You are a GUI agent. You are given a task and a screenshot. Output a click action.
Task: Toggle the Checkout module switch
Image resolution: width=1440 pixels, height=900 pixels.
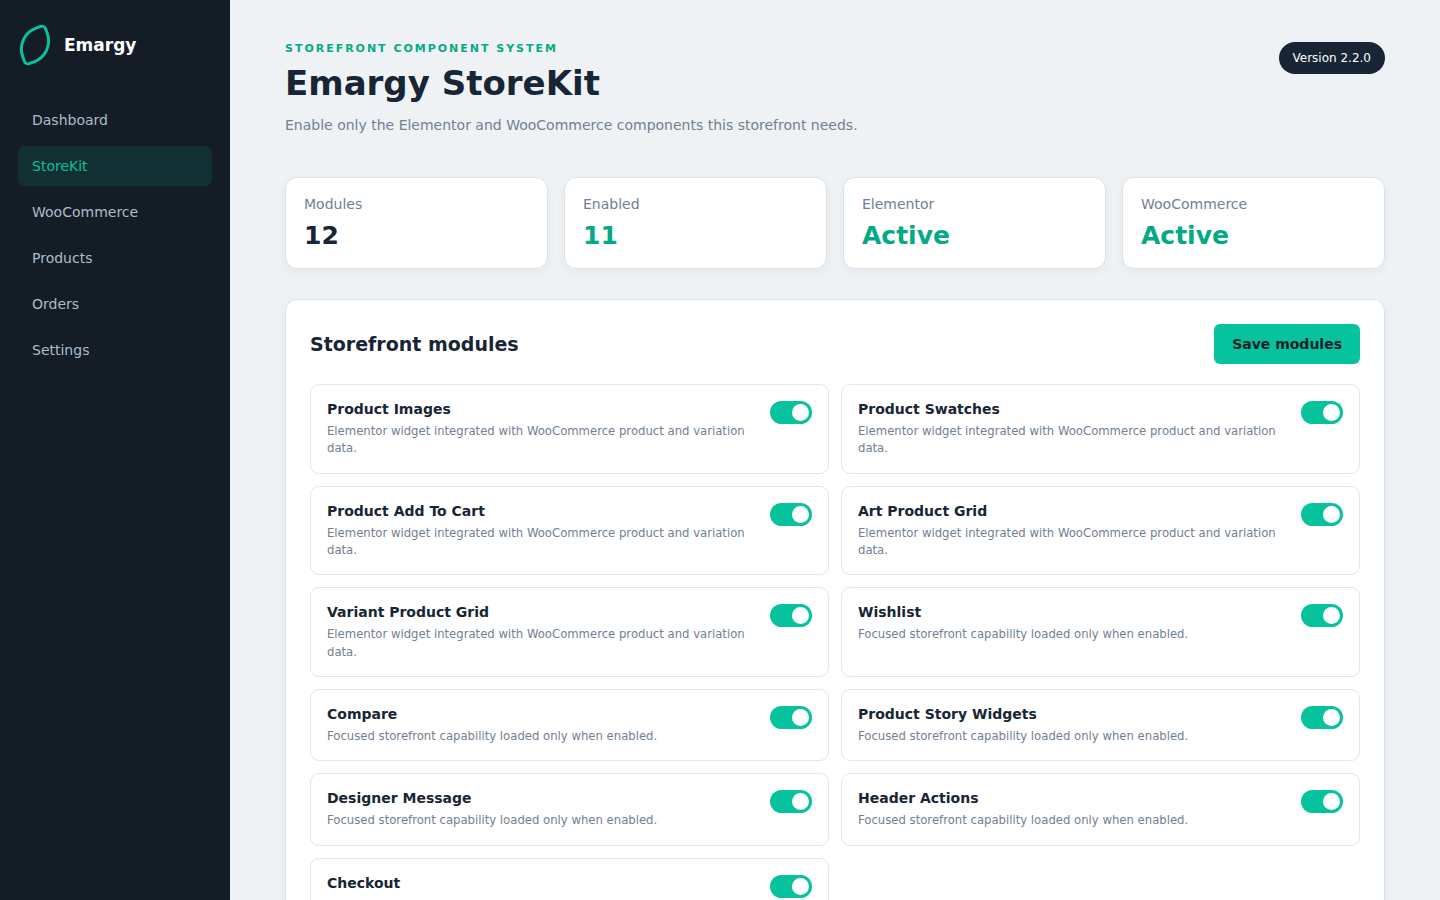791,886
